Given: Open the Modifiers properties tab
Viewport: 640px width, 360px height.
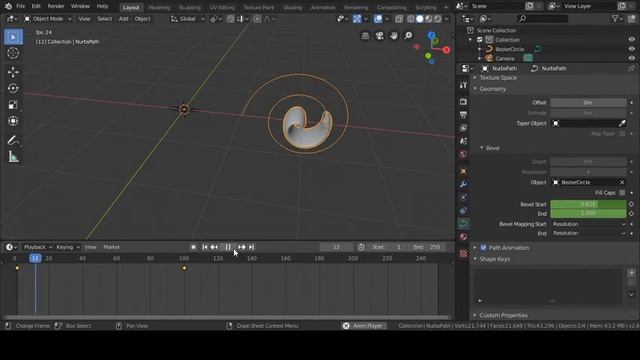Looking at the screenshot, I should coord(463,184).
